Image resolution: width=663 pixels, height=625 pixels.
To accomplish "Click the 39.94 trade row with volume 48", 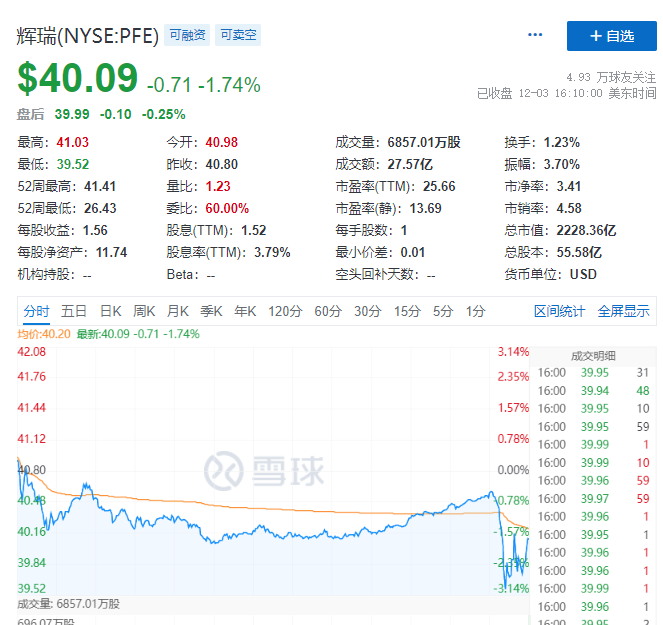I will click(593, 390).
